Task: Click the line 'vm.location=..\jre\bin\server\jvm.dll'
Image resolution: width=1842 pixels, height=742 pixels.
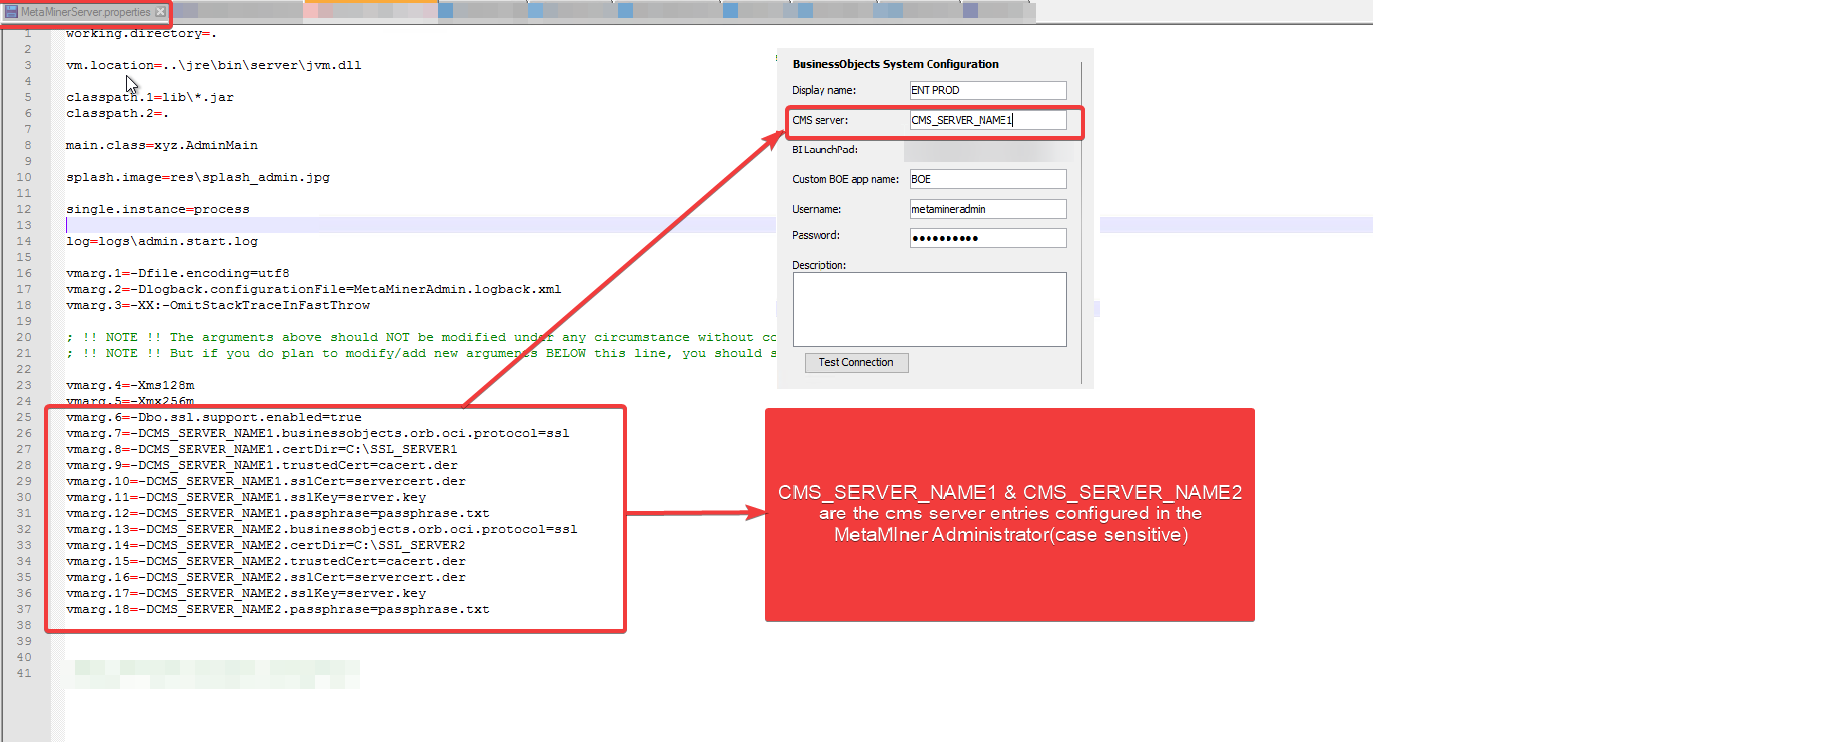Action: coord(214,66)
